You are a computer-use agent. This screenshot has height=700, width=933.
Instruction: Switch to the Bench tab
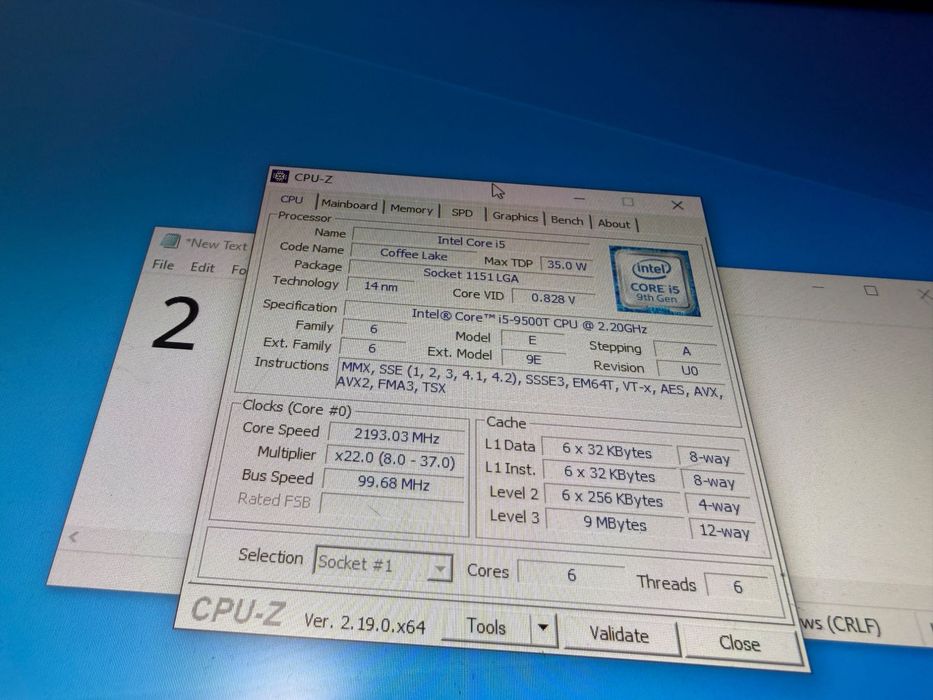pos(566,220)
